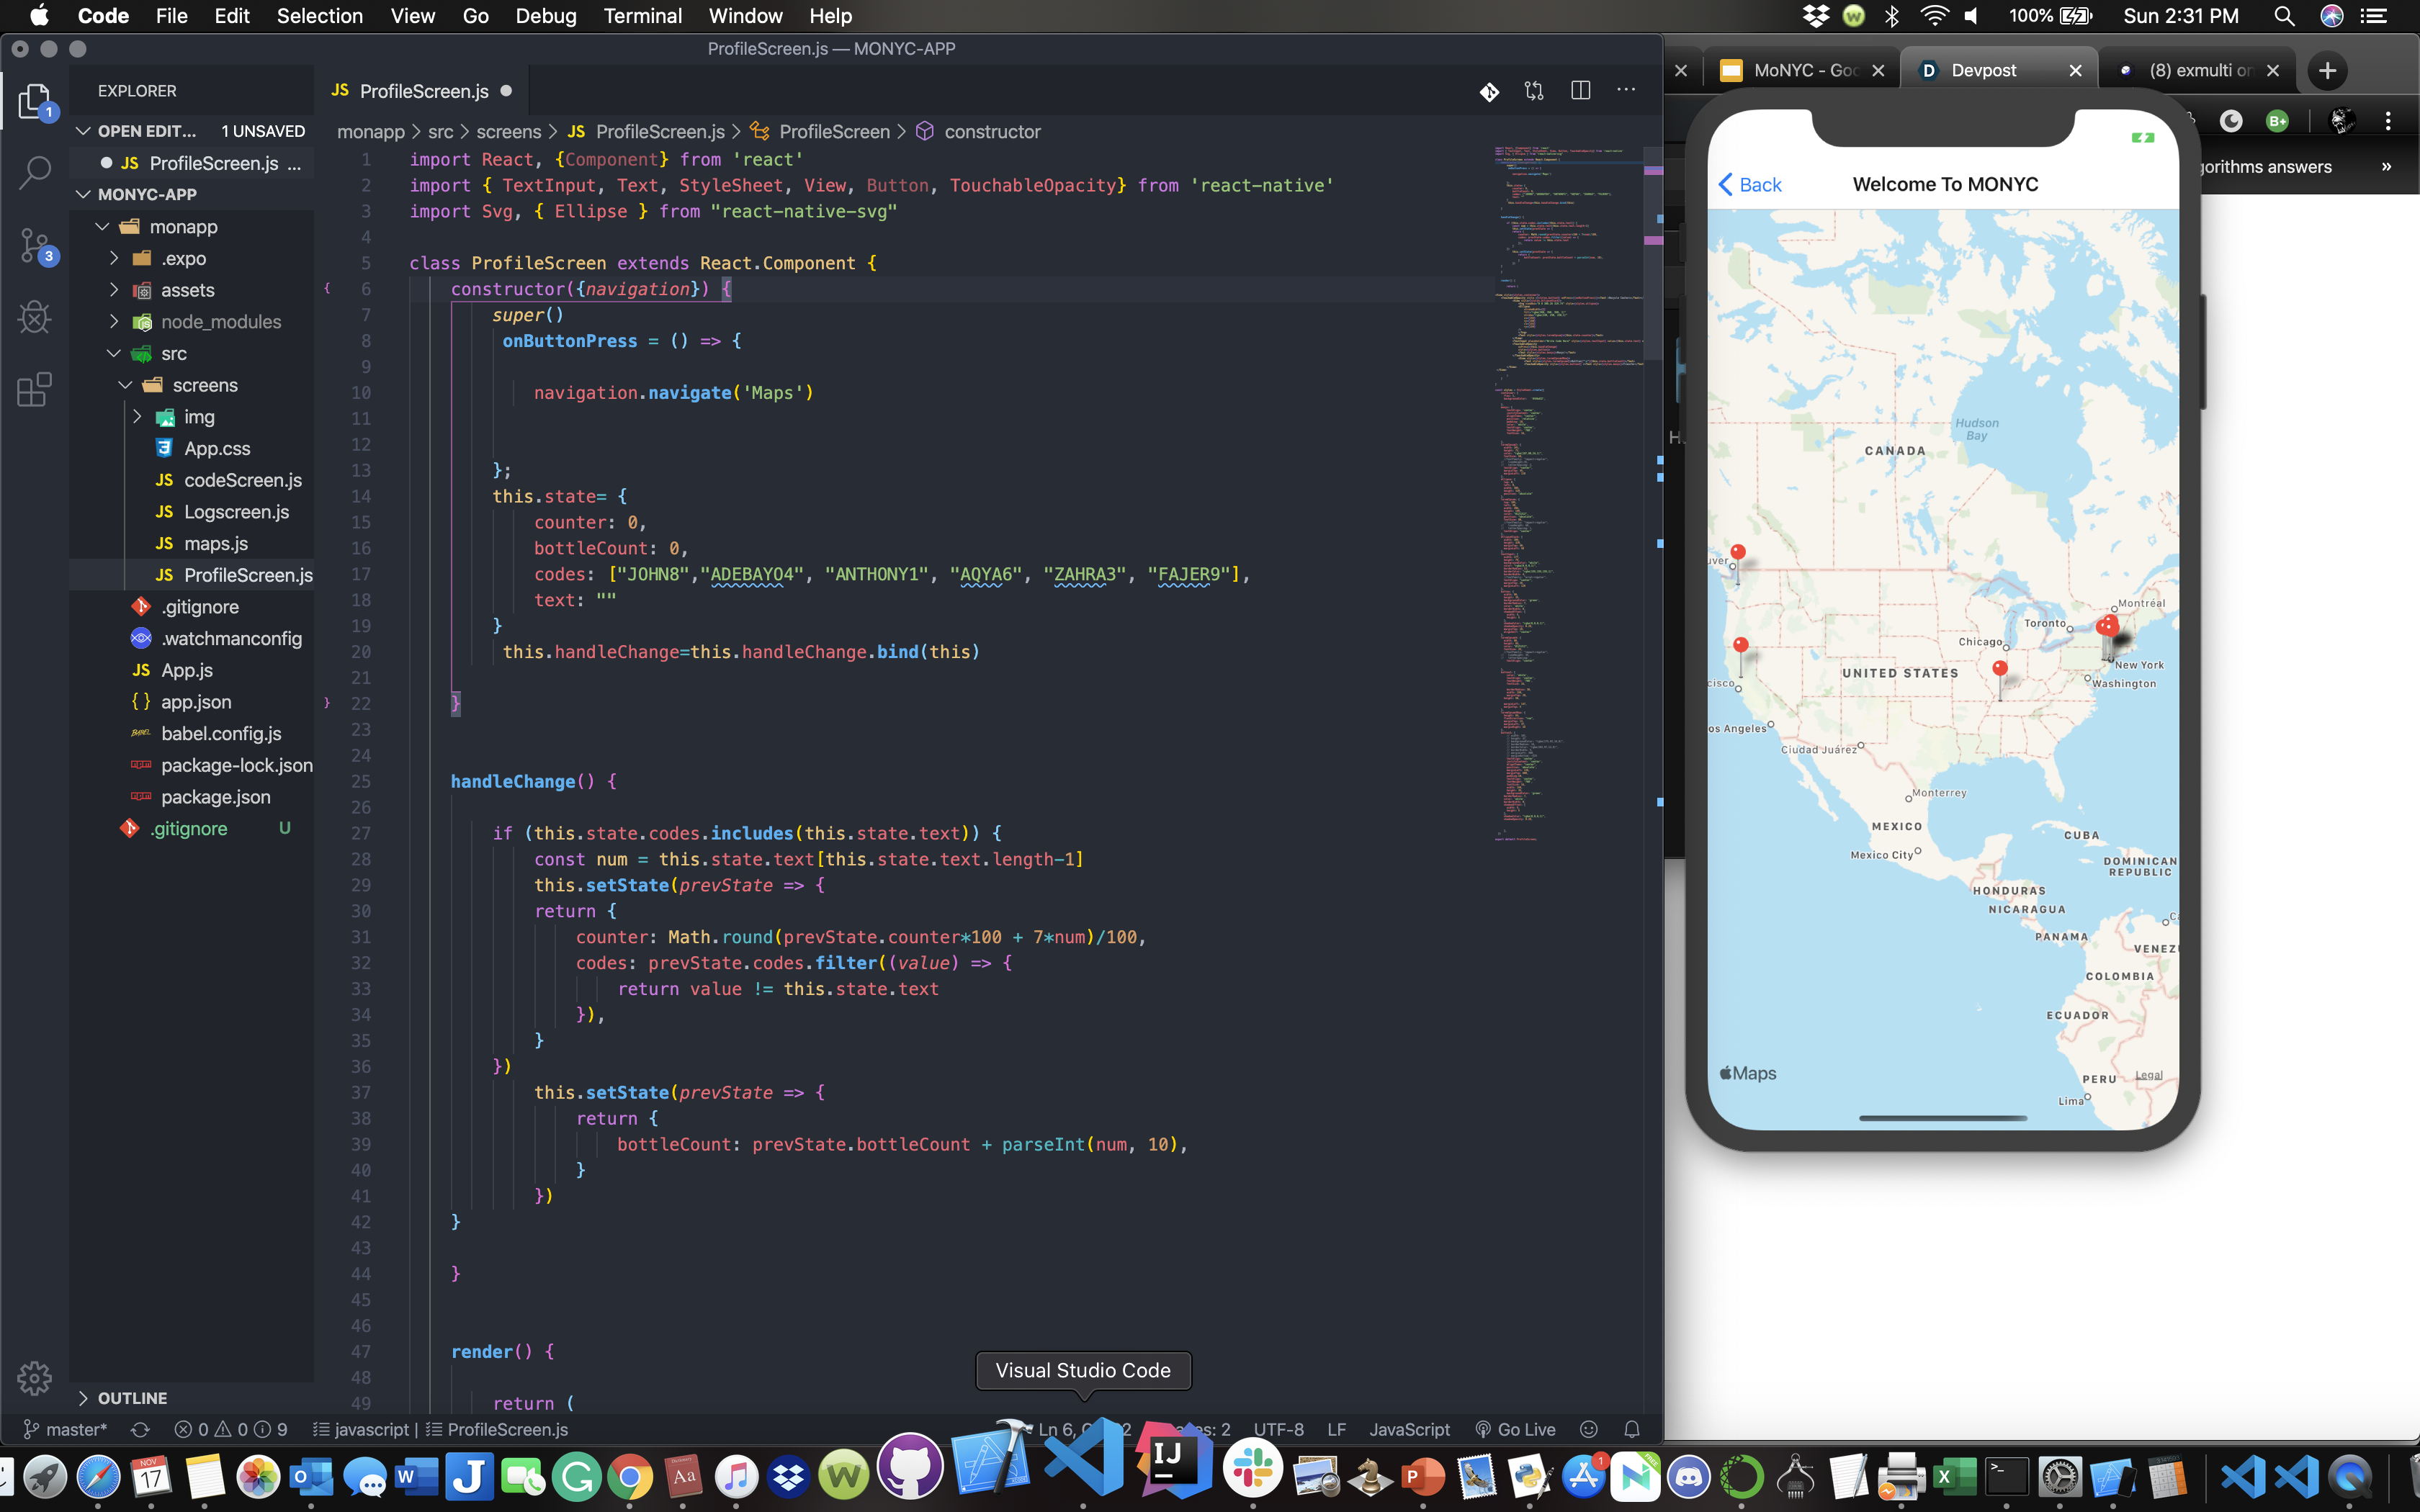
Task: Open the Wi-Fi menu bar icon
Action: pyautogui.click(x=1935, y=16)
